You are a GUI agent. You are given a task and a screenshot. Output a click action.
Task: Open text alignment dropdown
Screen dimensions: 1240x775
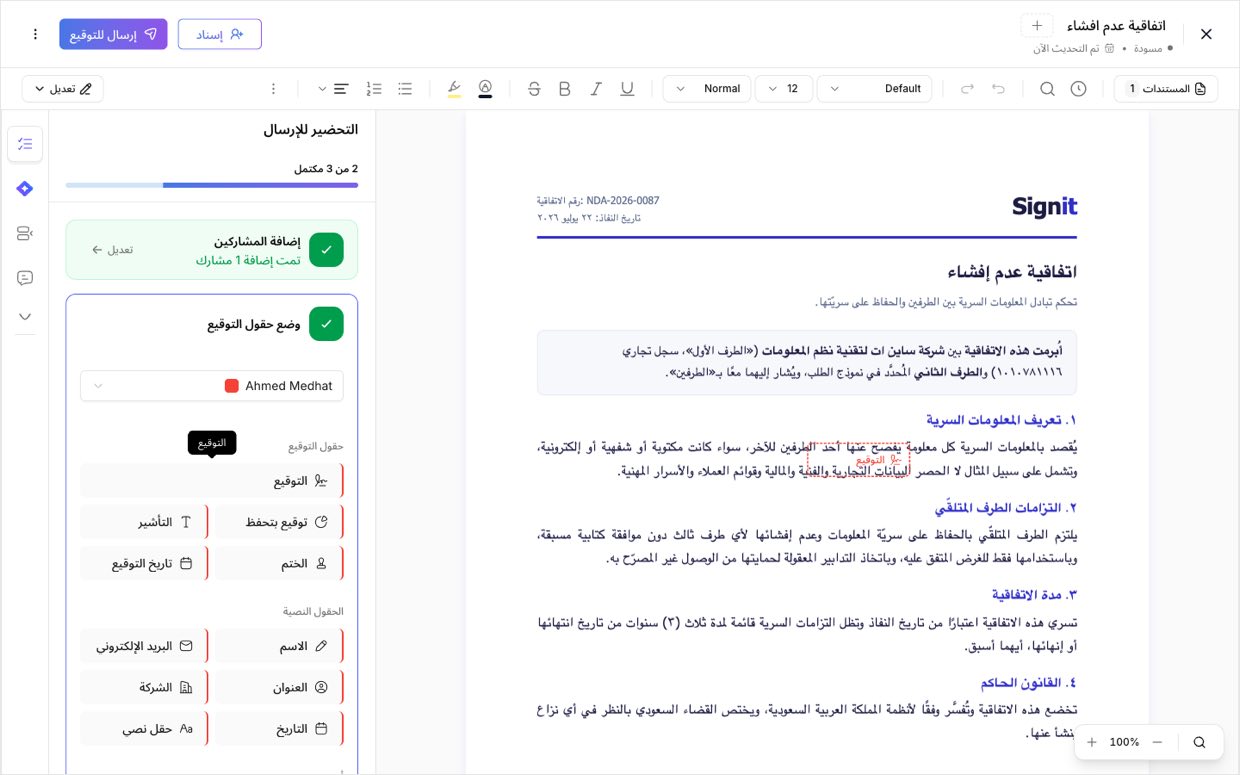click(x=333, y=88)
